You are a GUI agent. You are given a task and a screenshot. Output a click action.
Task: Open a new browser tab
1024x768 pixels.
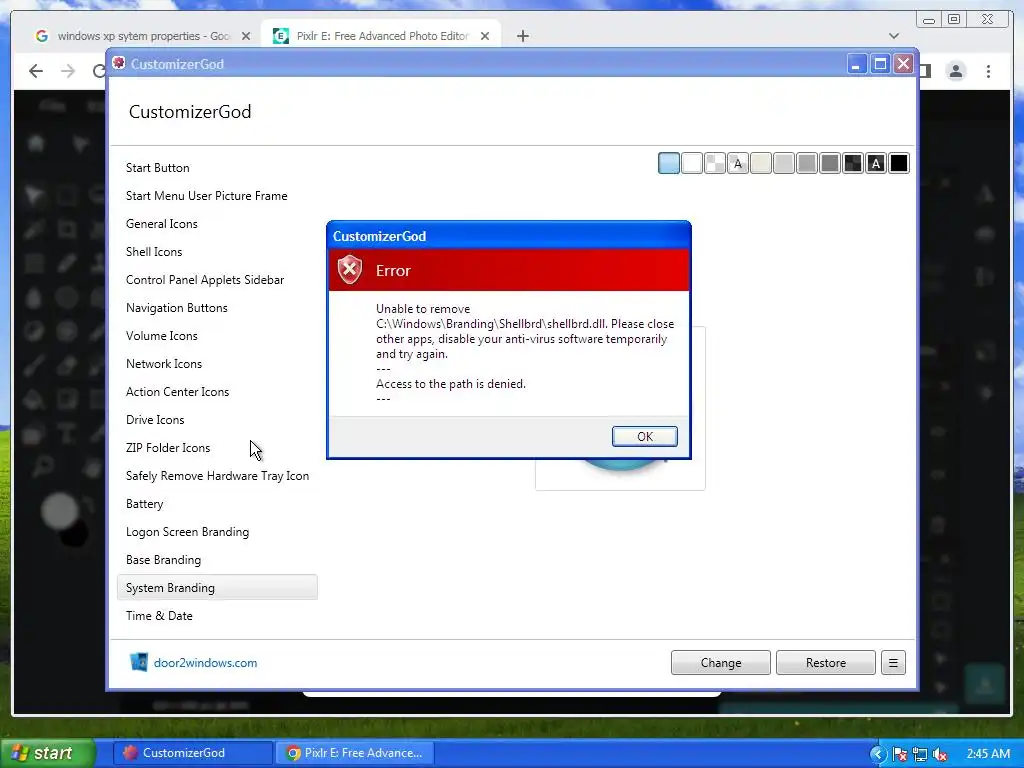522,36
